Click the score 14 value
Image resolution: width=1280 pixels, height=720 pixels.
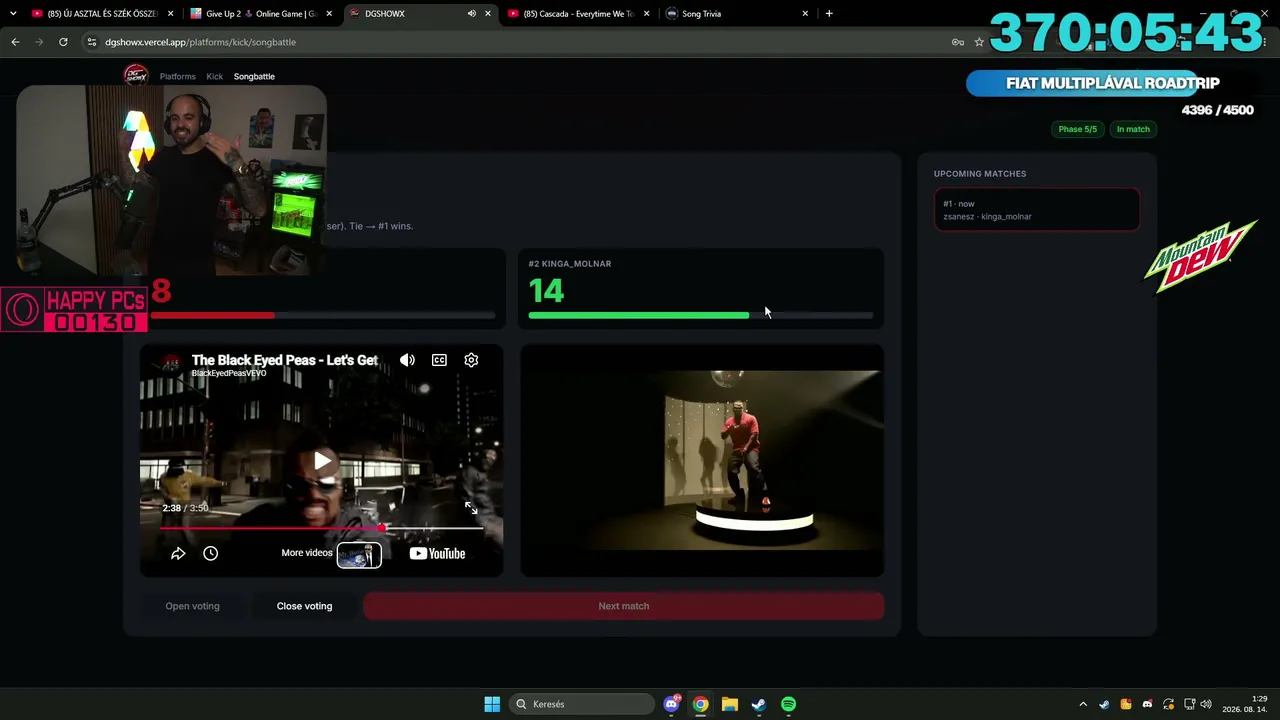(x=546, y=291)
